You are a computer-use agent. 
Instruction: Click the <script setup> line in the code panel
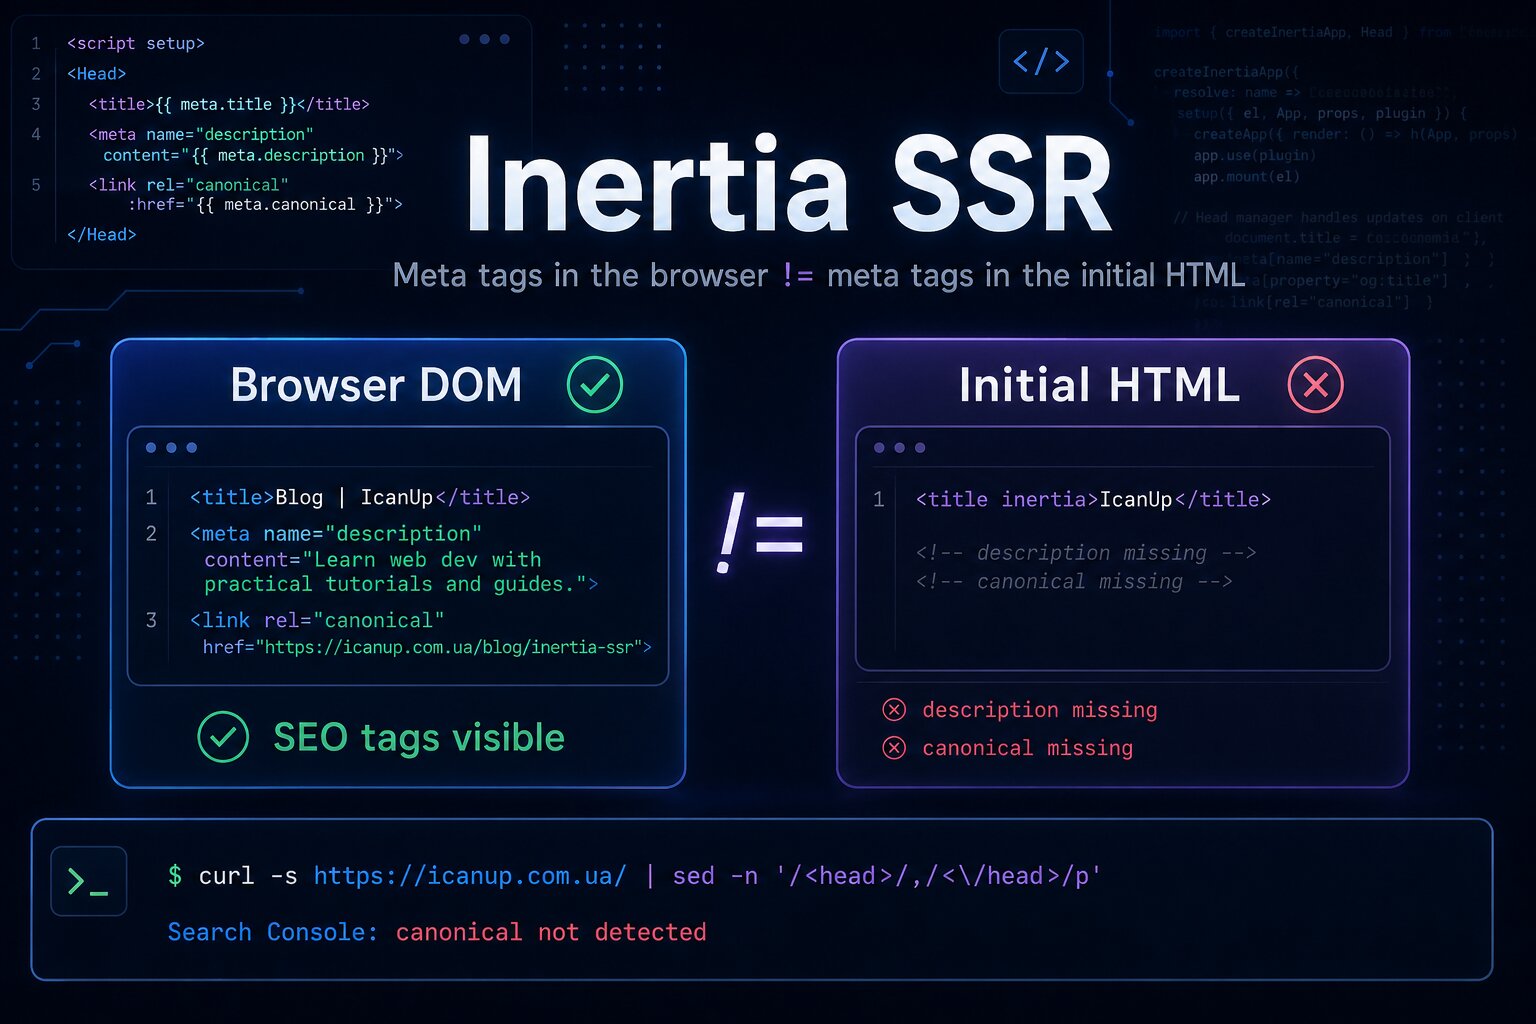coord(135,43)
